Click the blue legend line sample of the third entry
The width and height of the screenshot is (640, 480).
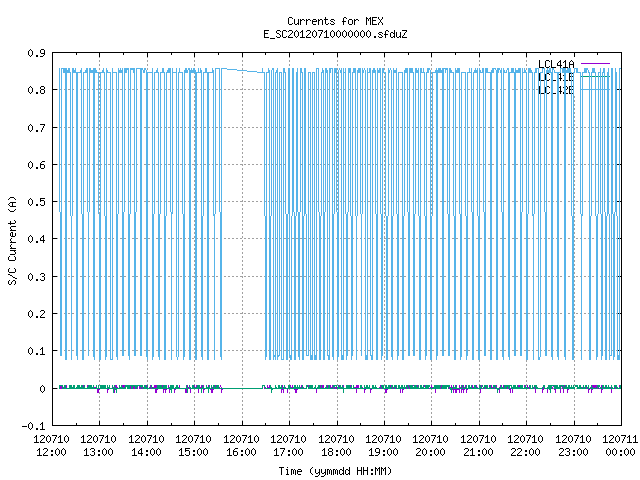pos(595,89)
